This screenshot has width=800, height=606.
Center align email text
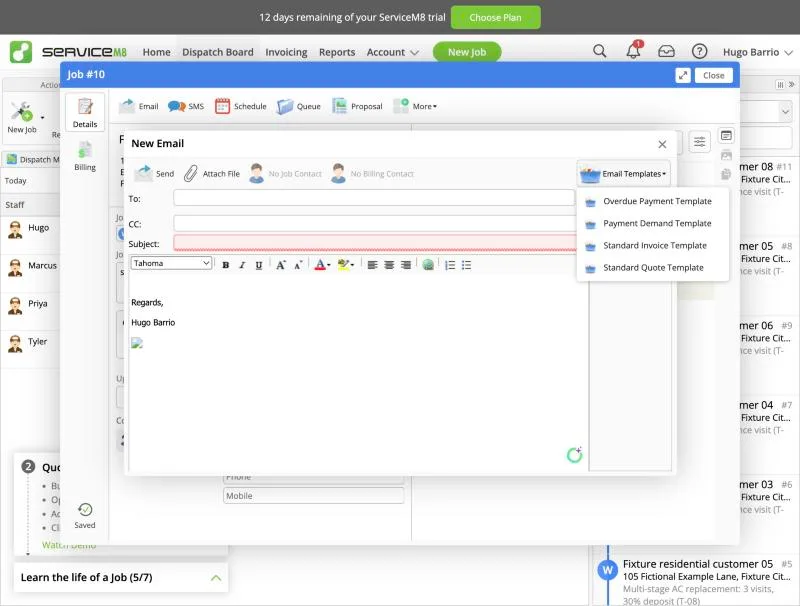tap(389, 265)
